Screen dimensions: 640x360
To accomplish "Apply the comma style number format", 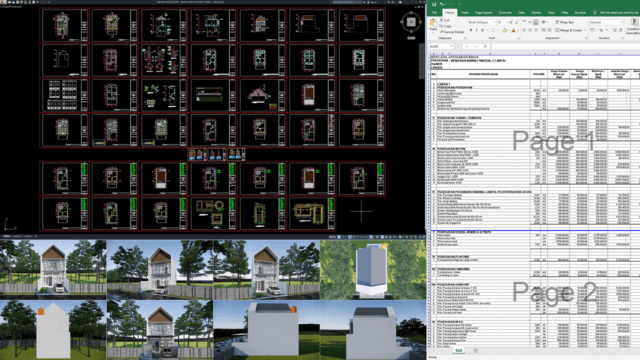I will pos(607,30).
